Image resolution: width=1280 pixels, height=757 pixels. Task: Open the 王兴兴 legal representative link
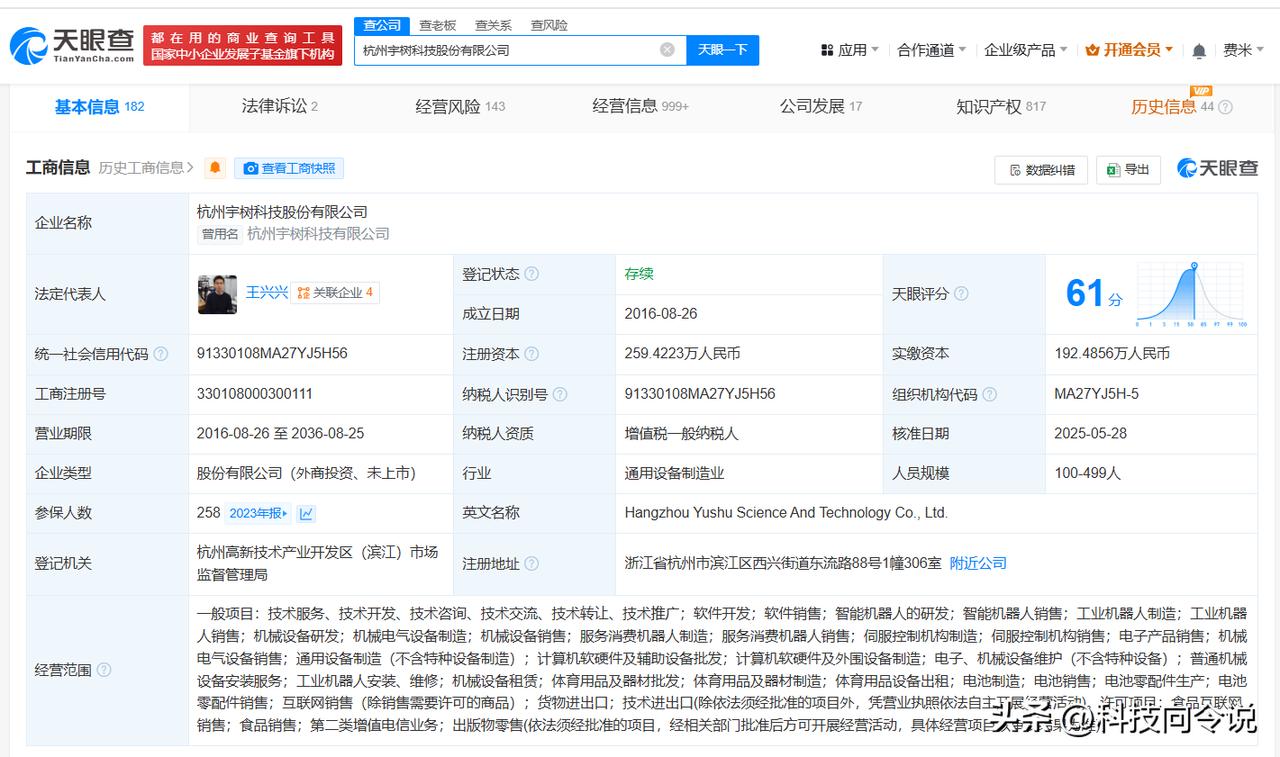[x=267, y=293]
